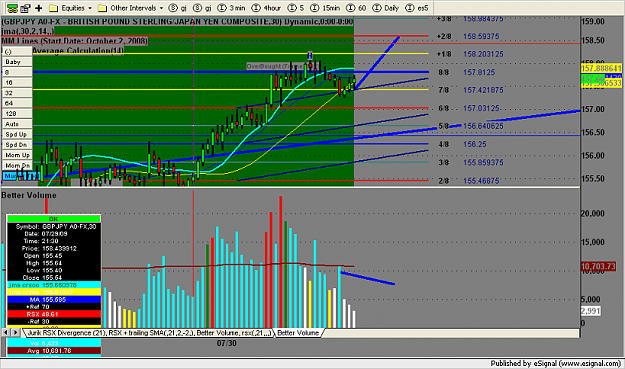Click the GBPJPY A0-FX chart title
625x369 pixels.
click(177, 22)
